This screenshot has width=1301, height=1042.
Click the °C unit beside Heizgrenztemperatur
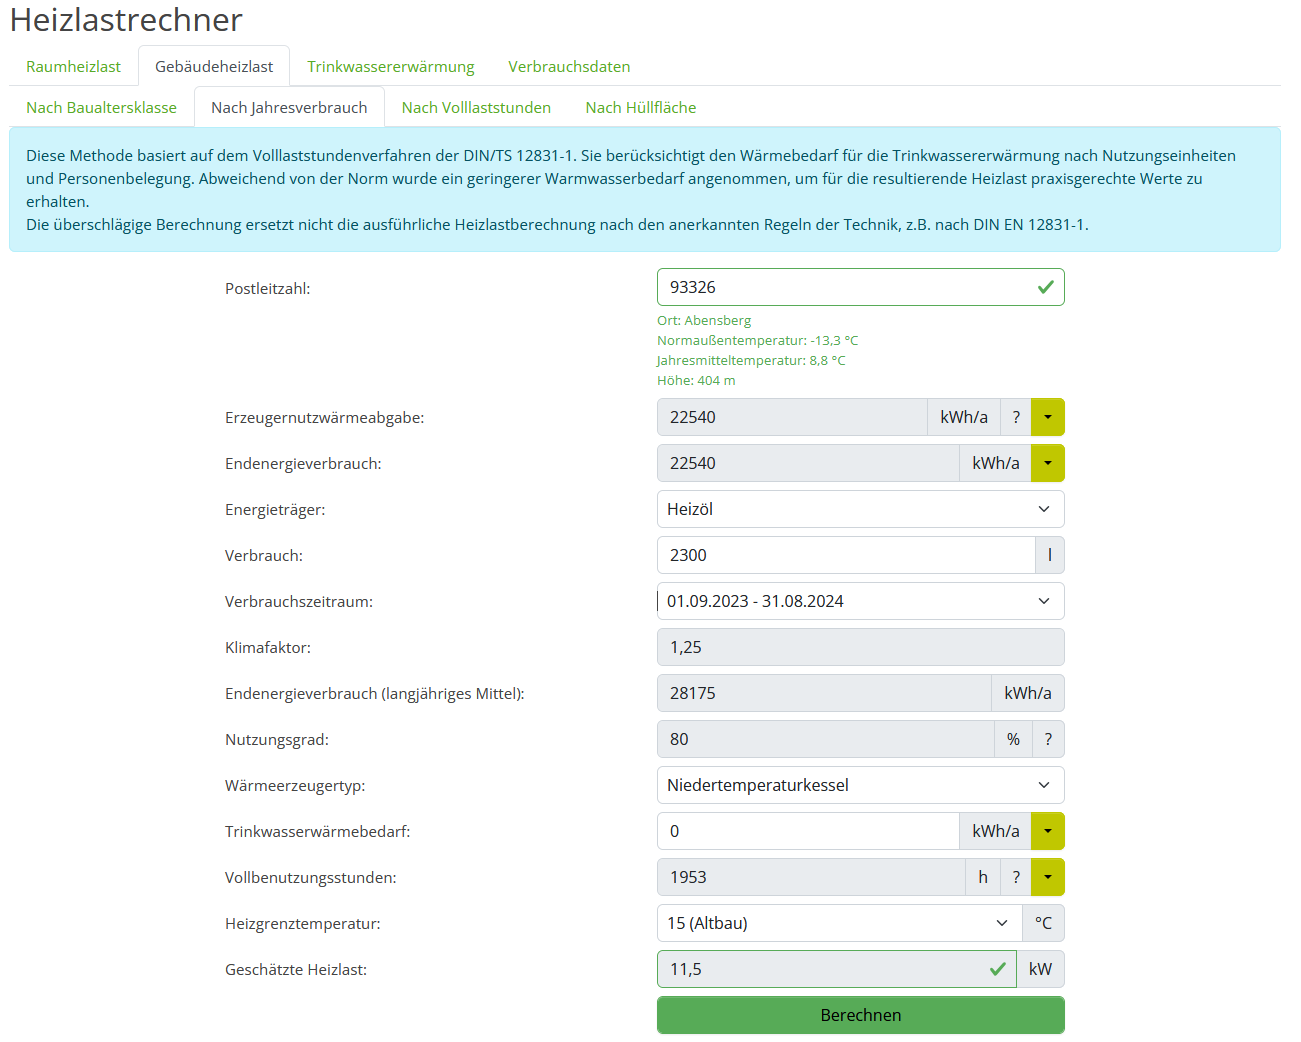click(x=1043, y=923)
